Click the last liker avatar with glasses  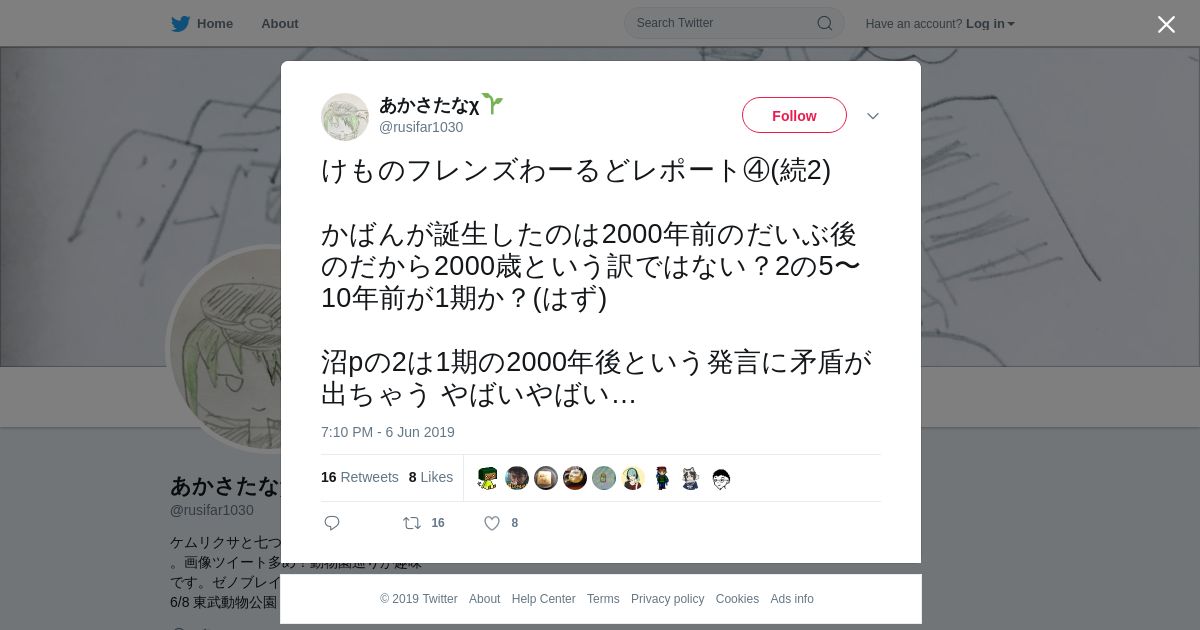tap(721, 478)
